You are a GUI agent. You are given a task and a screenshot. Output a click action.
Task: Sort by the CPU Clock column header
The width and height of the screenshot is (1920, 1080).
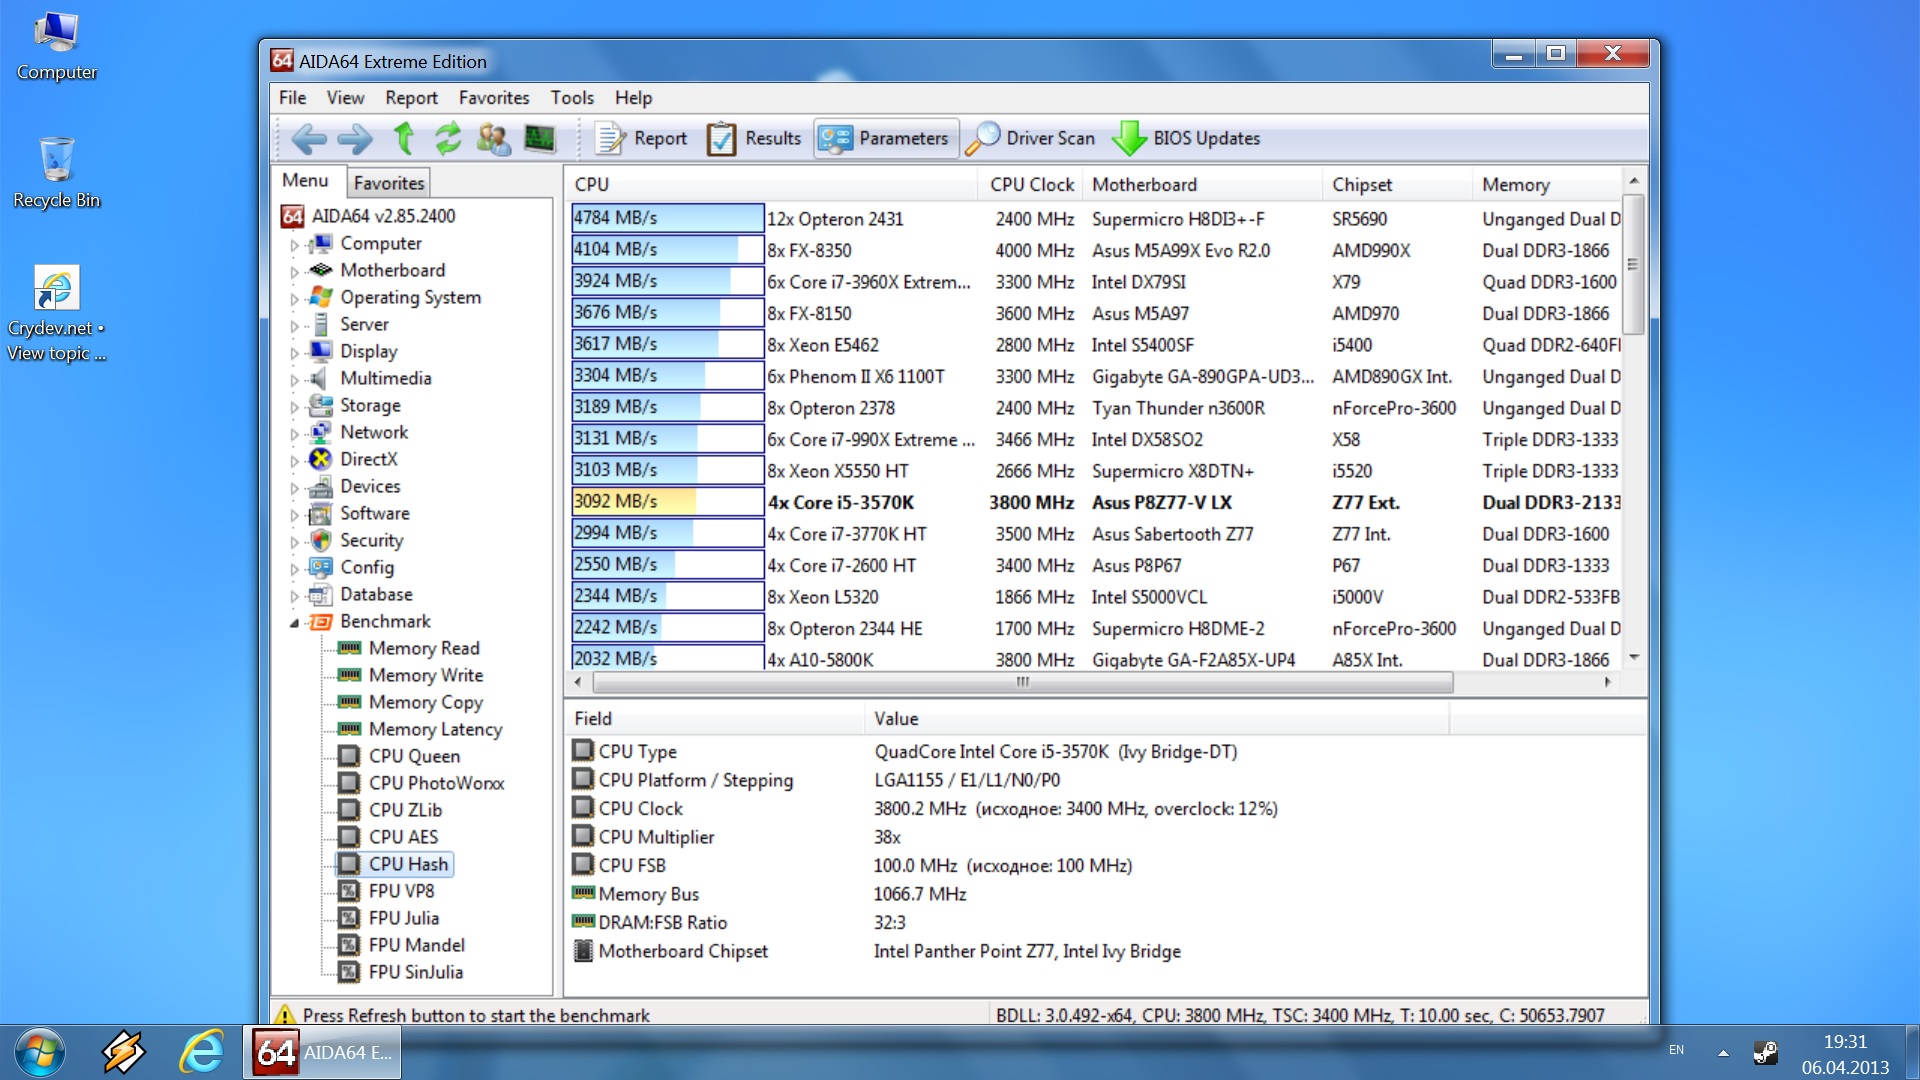(x=1031, y=184)
